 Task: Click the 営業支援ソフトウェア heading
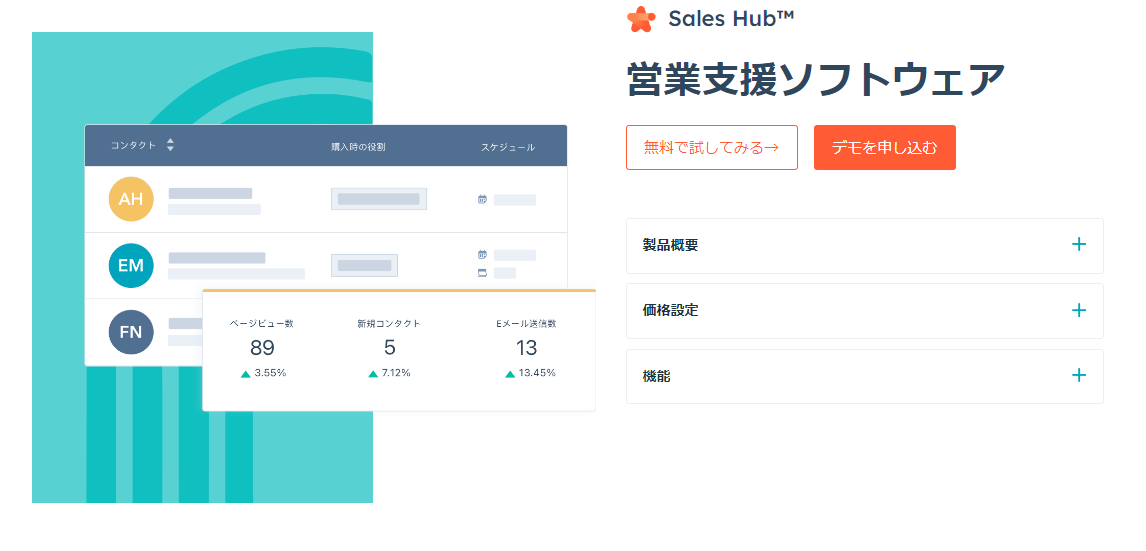[x=815, y=80]
